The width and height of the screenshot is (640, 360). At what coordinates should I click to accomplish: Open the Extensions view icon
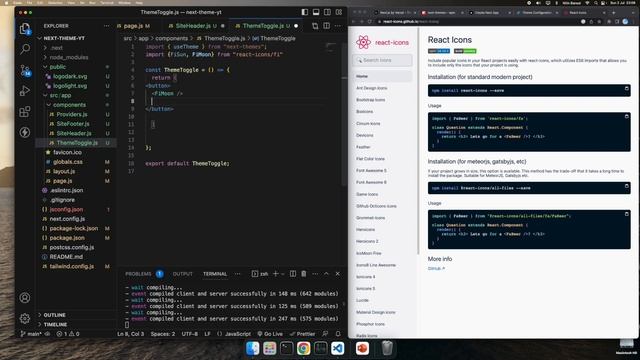point(25,111)
